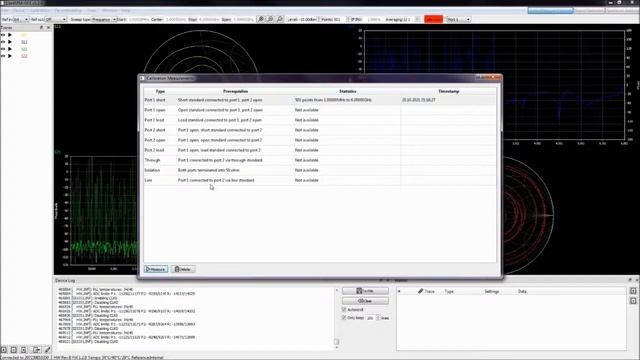This screenshot has width=640, height=360.
Task: Click To File button in Device Log
Action: [365, 291]
